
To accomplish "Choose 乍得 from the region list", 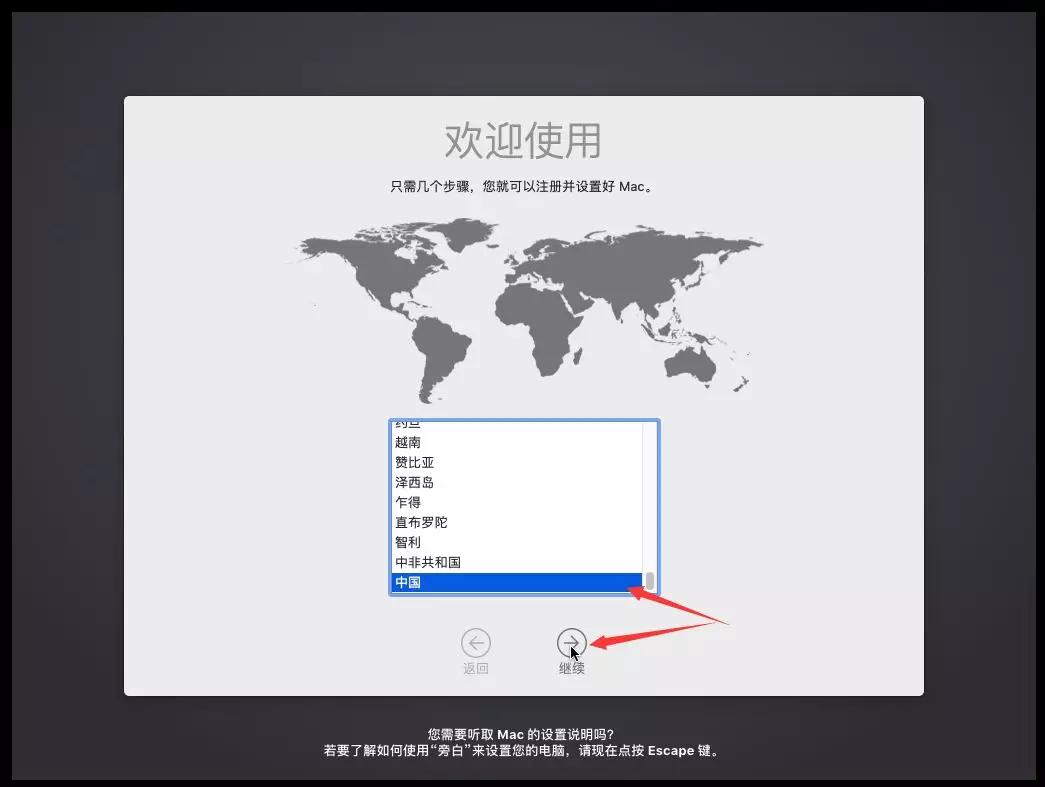I will click(517, 502).
